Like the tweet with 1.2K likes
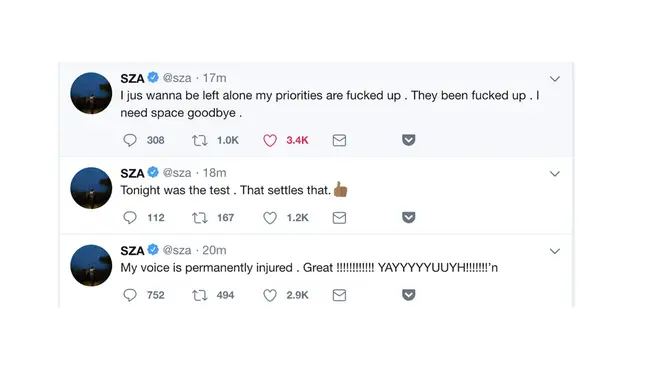Image resolution: width=660 pixels, height=370 pixels. [270, 218]
